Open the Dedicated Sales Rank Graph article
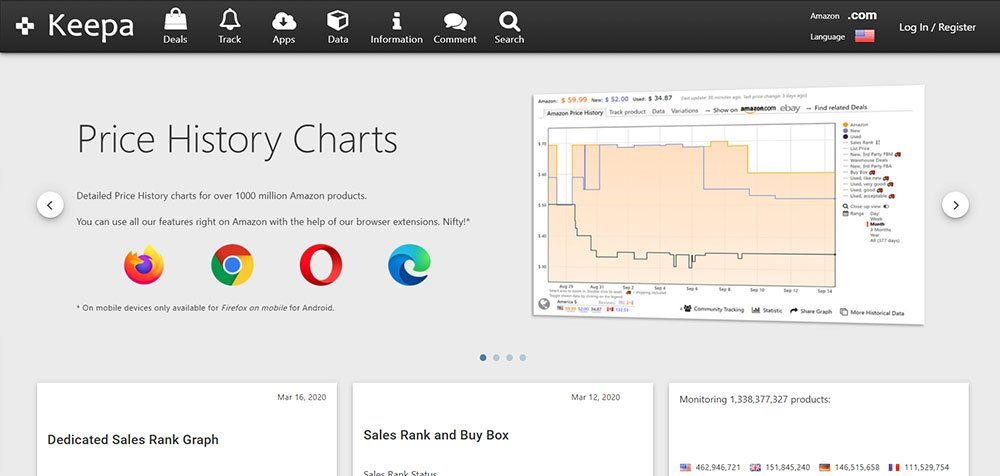1000x476 pixels. (x=133, y=440)
